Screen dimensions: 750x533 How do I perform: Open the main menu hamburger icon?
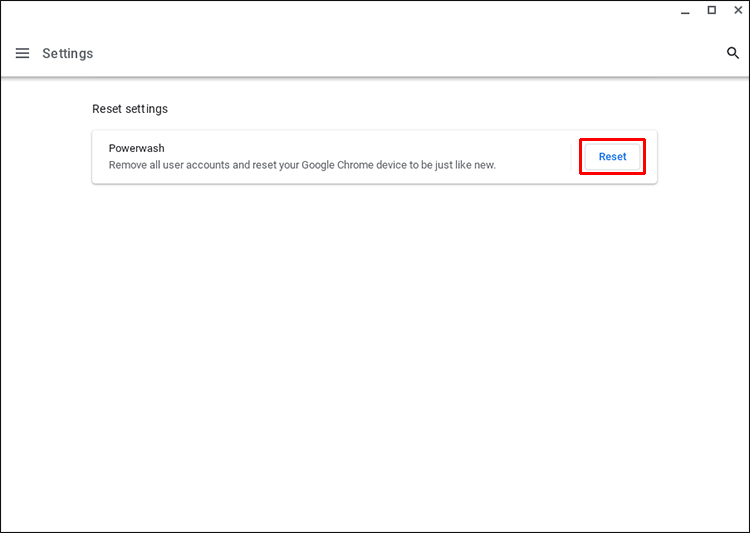pyautogui.click(x=22, y=53)
